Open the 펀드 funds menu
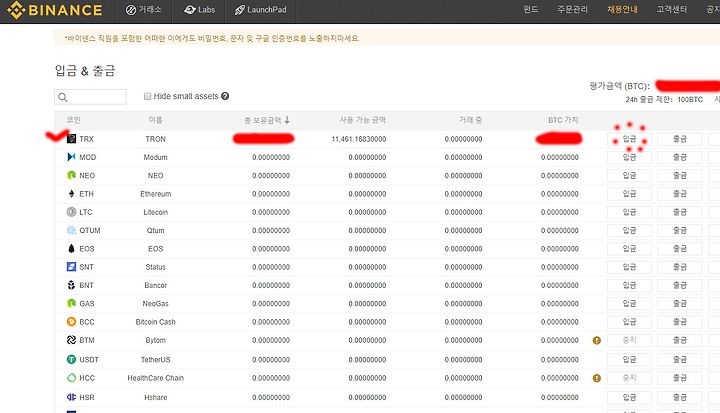Viewport: 720px width, 413px height. point(530,9)
